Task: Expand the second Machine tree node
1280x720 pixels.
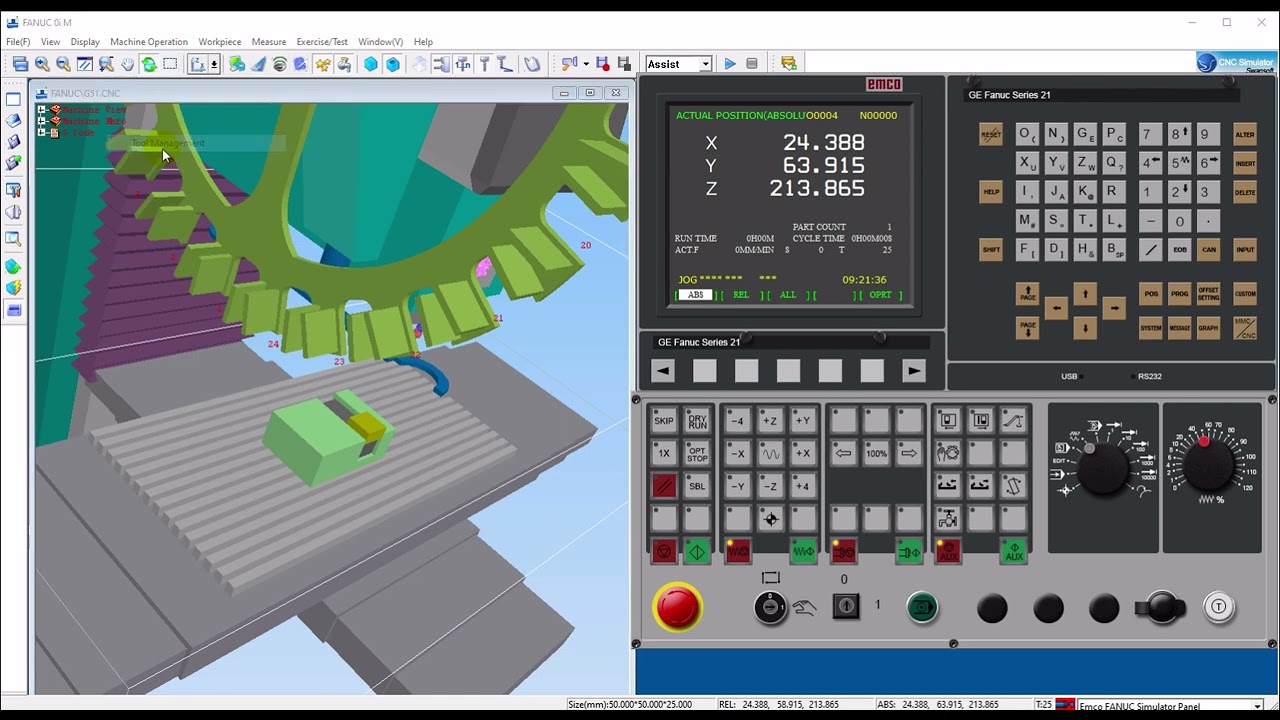Action: click(x=42, y=121)
